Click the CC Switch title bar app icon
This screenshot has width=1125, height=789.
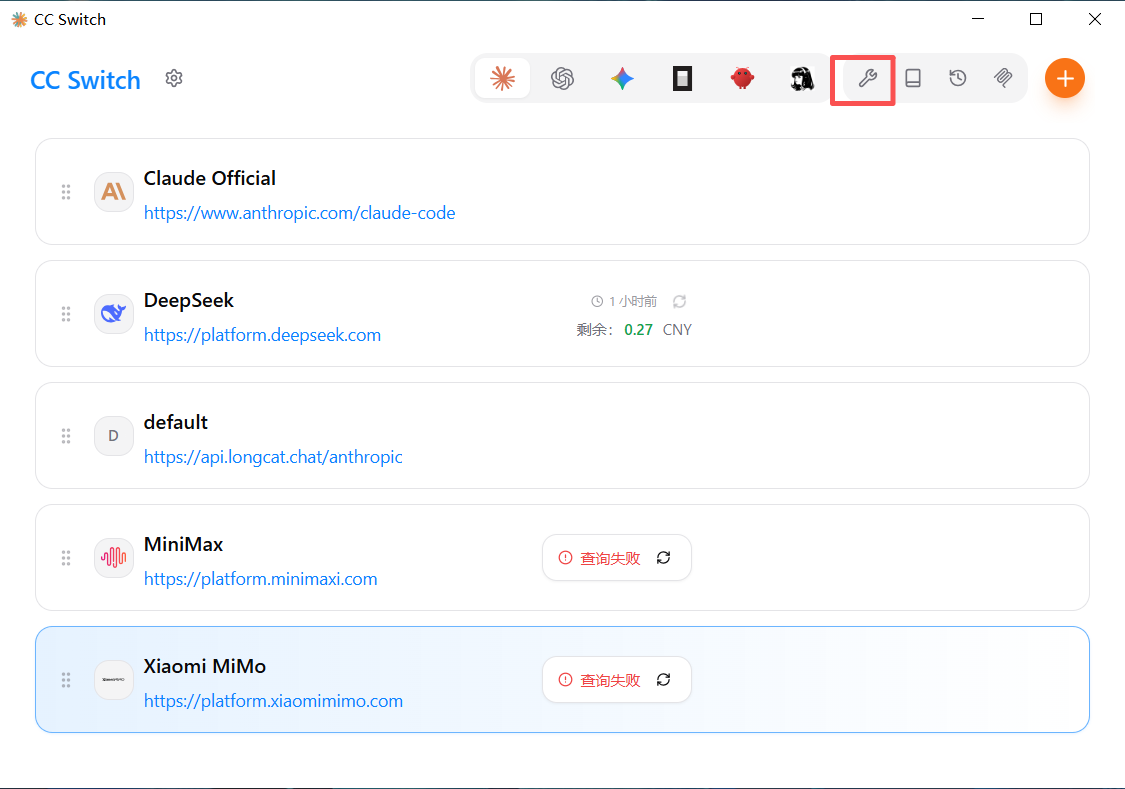coord(19,19)
